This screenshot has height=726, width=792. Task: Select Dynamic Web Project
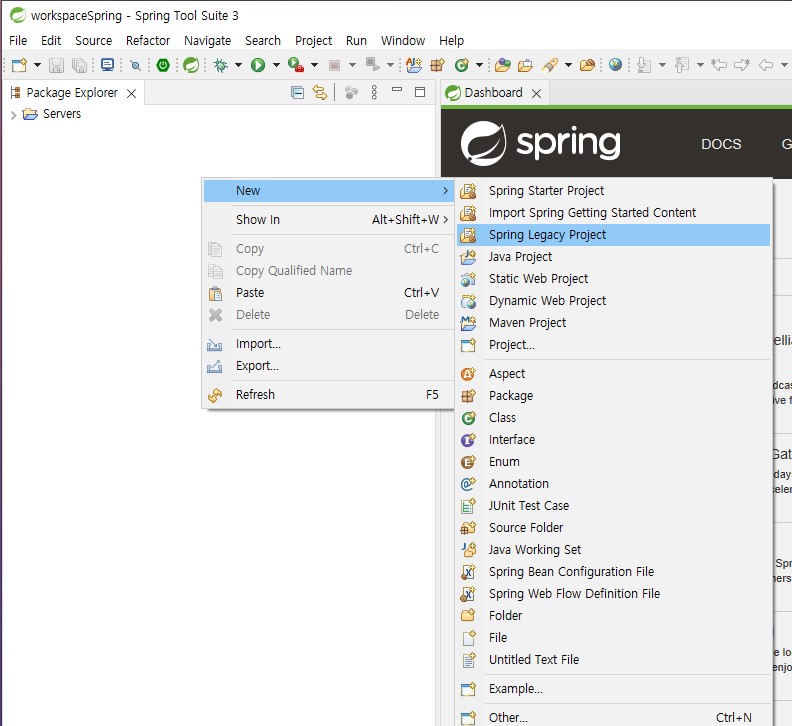pos(613,301)
